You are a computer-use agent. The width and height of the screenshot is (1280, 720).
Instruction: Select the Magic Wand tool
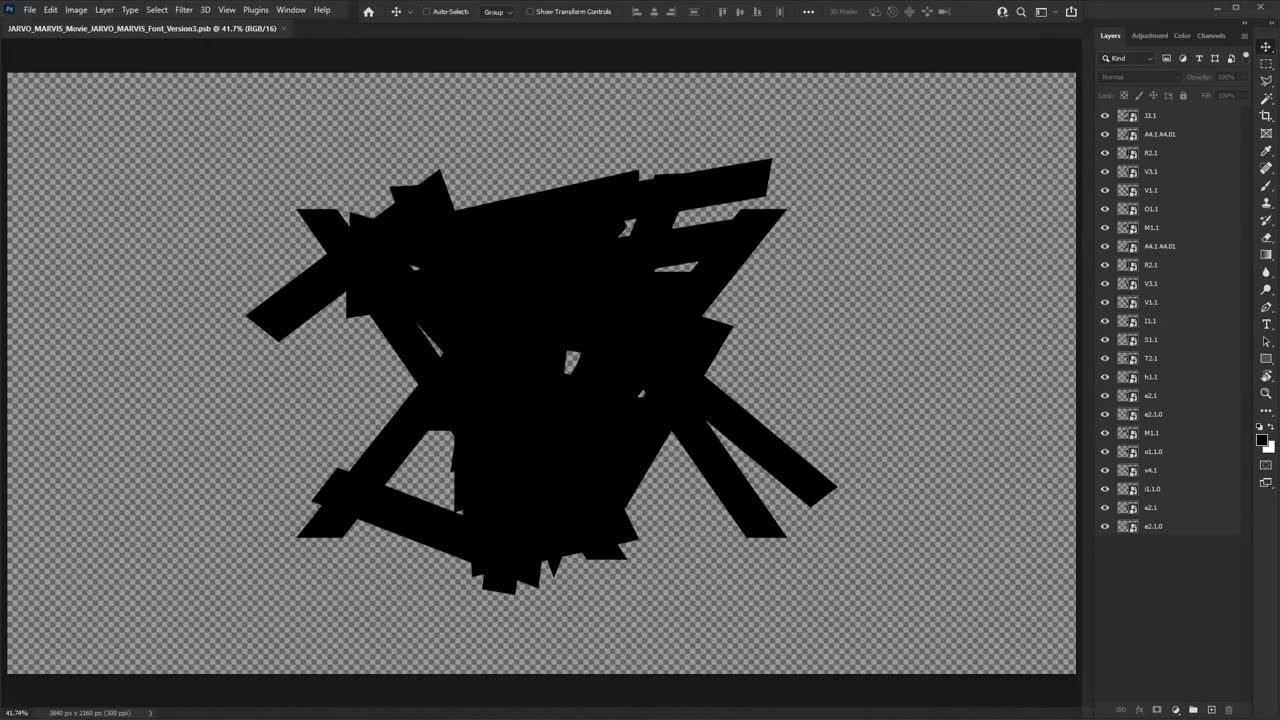(1266, 99)
